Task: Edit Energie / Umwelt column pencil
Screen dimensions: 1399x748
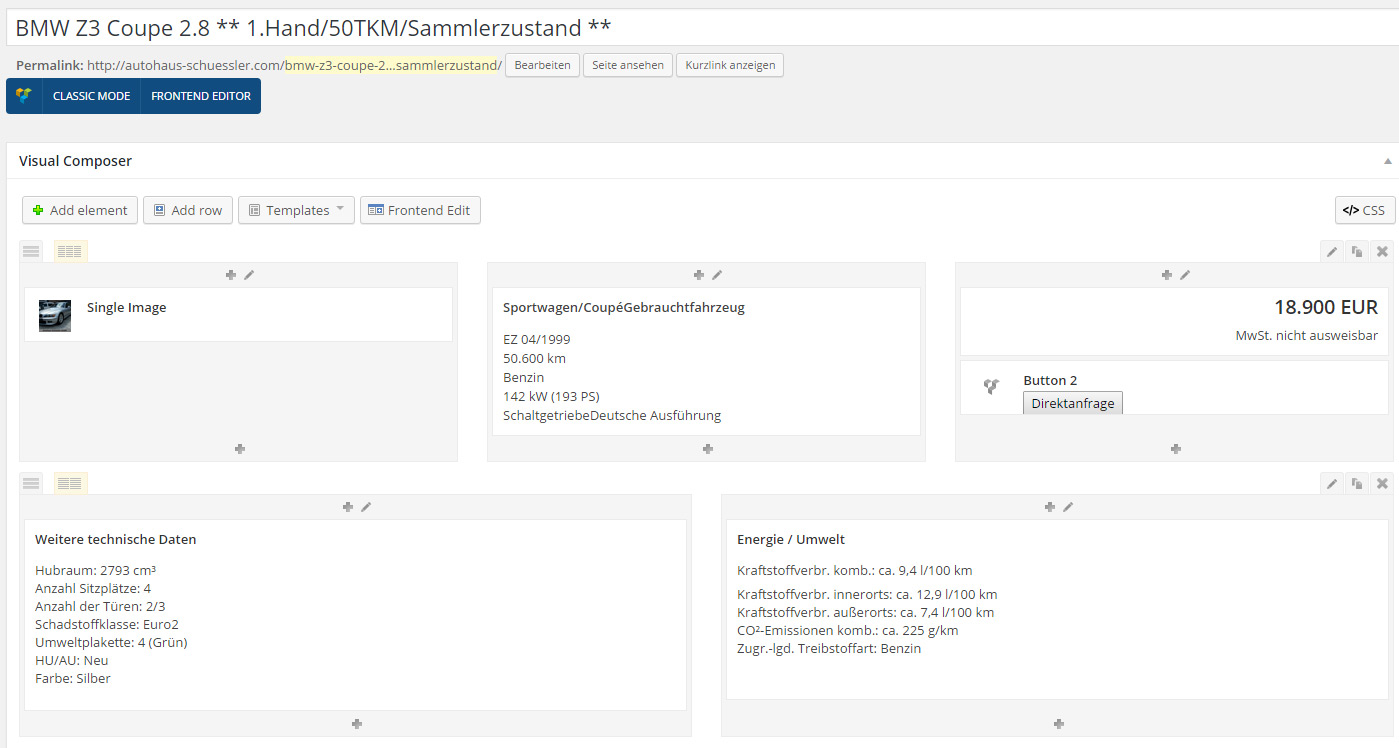Action: [1068, 507]
